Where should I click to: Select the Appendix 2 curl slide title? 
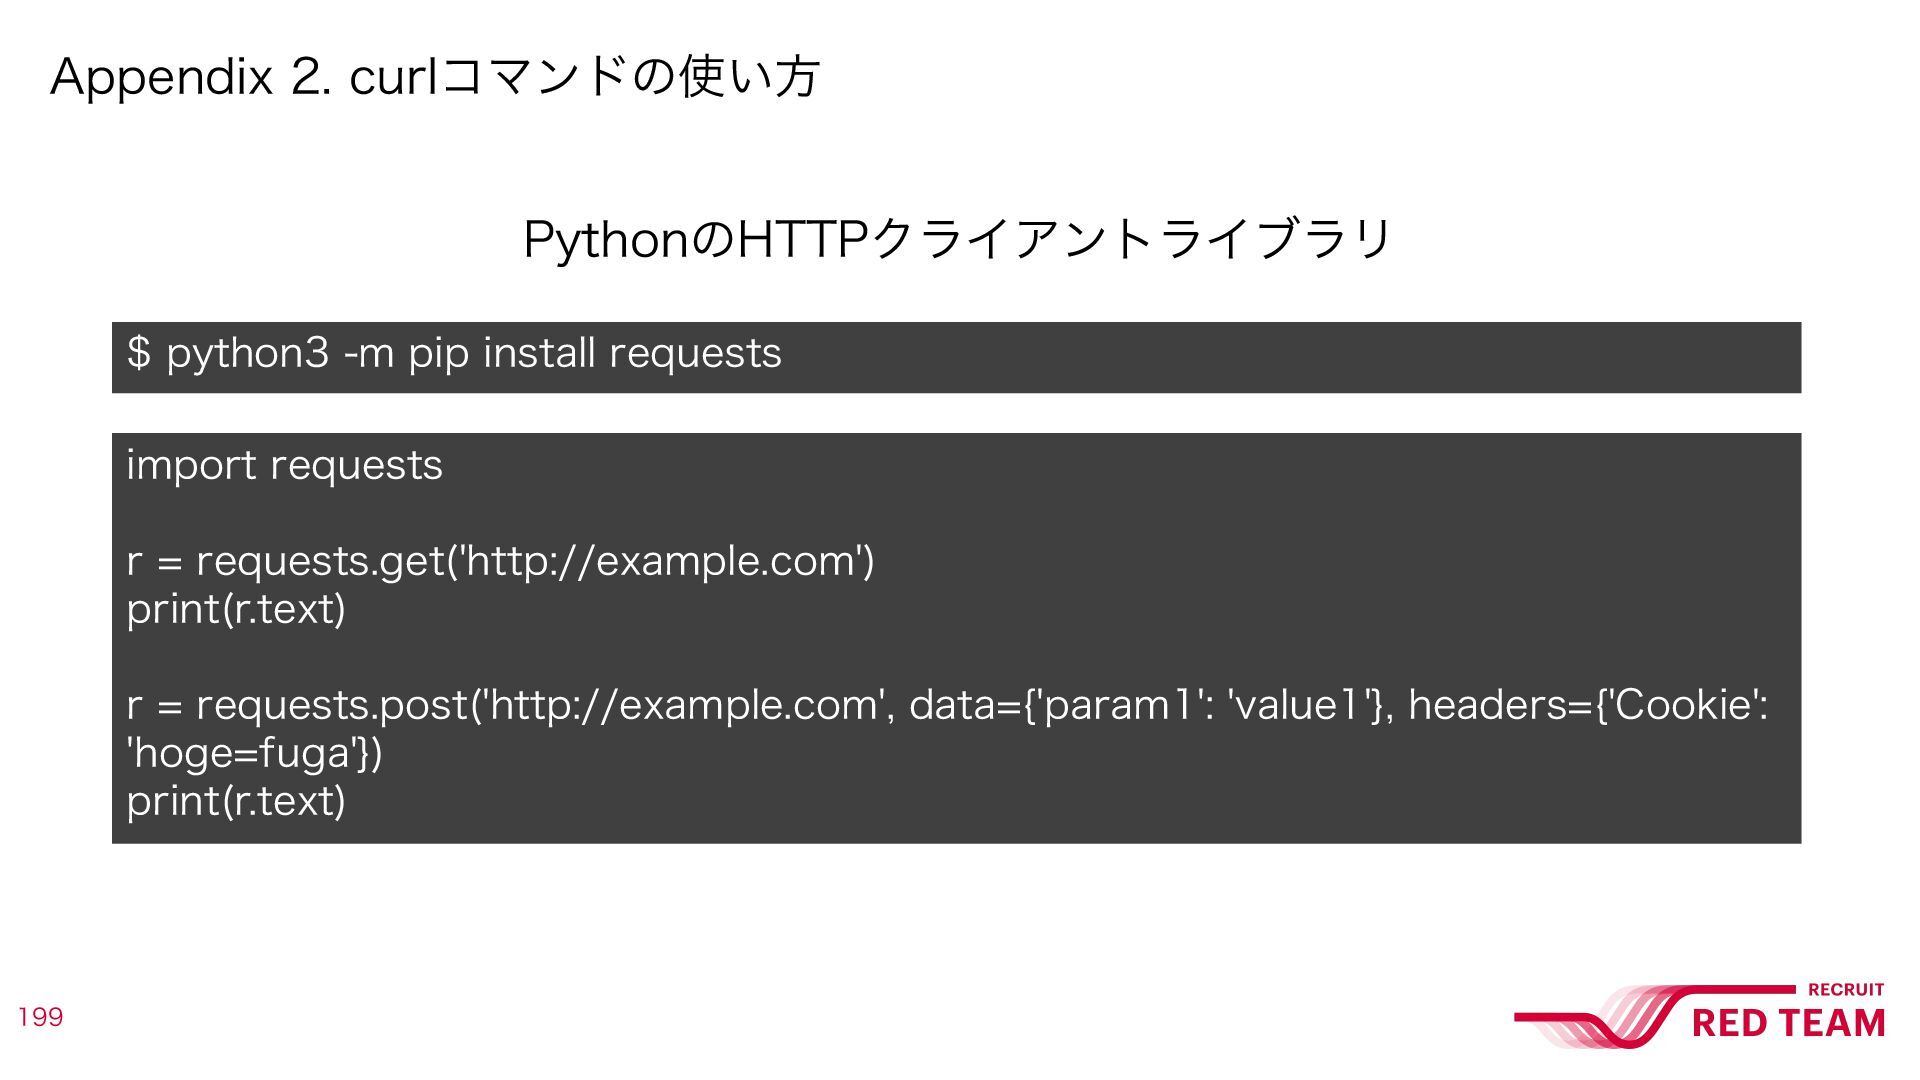tap(435, 77)
